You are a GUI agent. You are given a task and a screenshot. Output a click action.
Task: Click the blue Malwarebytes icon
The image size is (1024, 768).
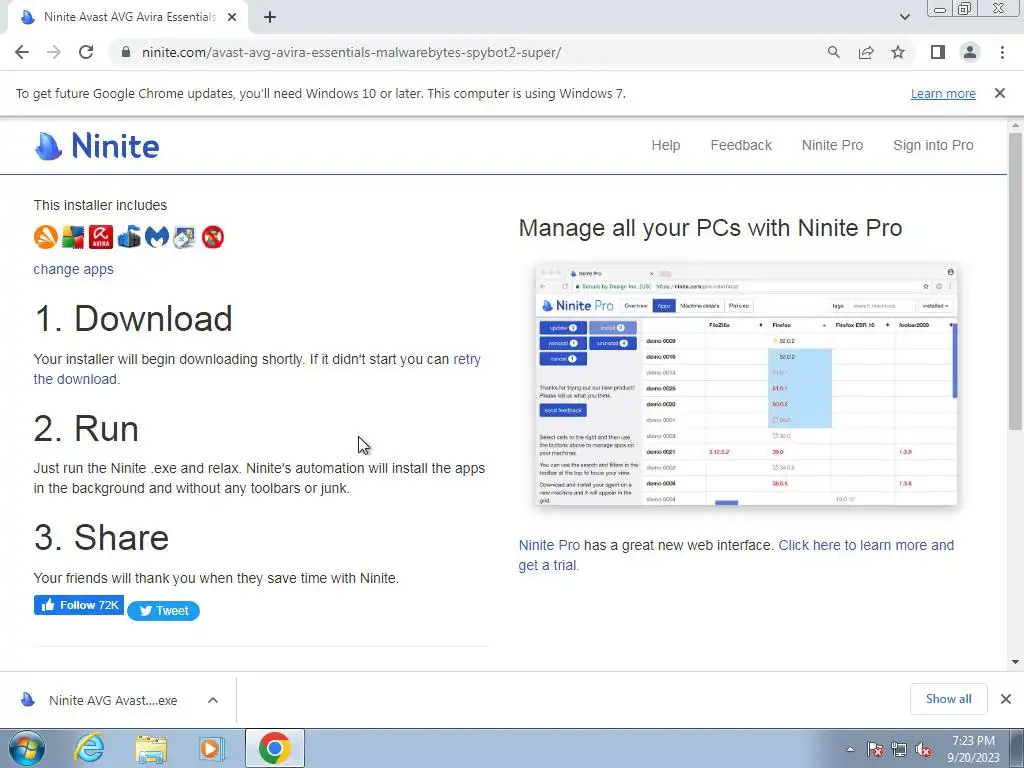click(x=157, y=237)
